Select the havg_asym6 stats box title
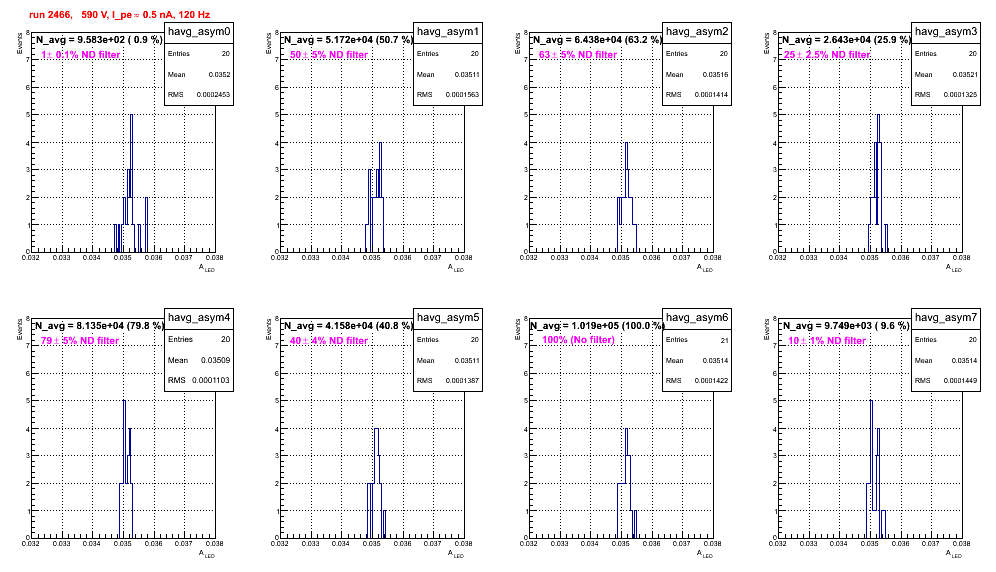 click(x=697, y=318)
